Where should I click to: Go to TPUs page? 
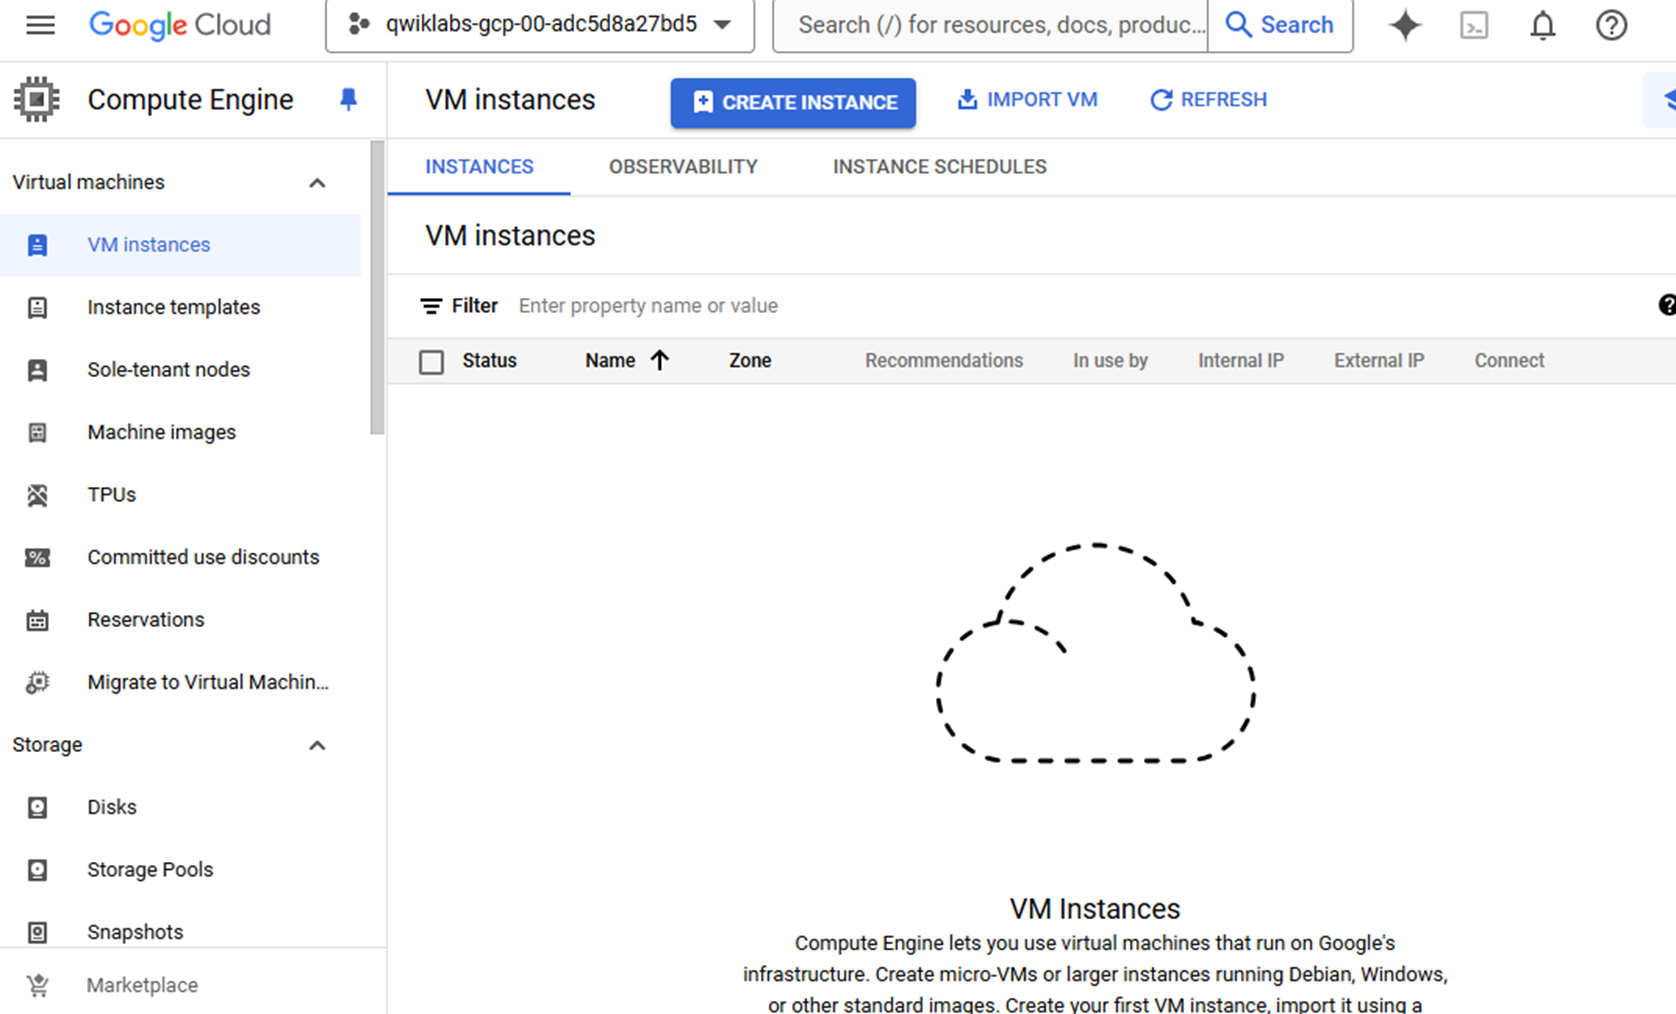(112, 495)
